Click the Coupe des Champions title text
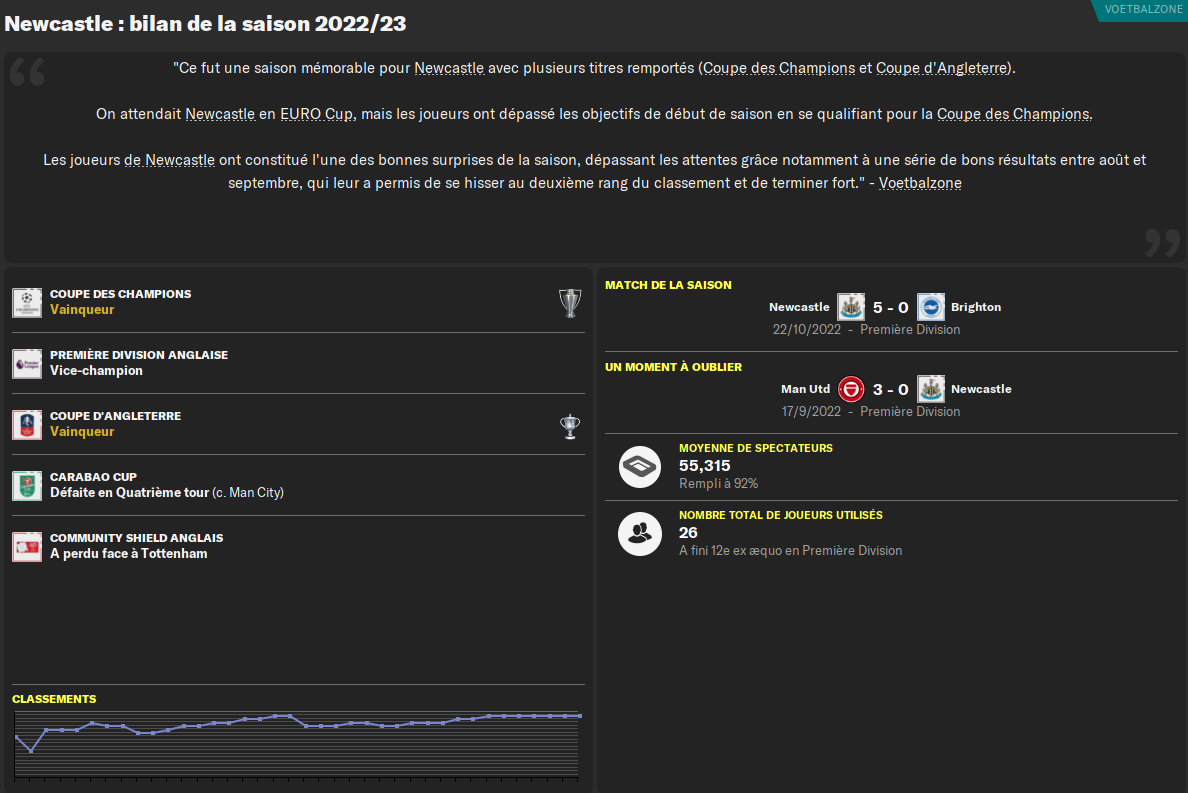Viewport: 1188px width, 793px height. 120,294
